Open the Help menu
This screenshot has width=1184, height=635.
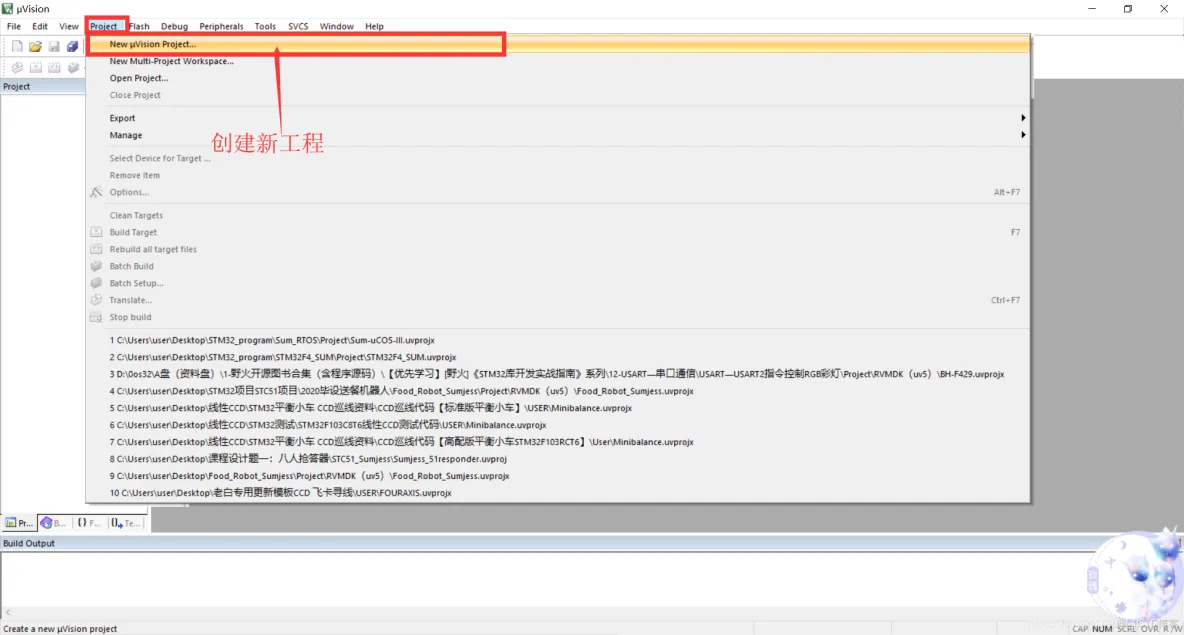point(375,26)
